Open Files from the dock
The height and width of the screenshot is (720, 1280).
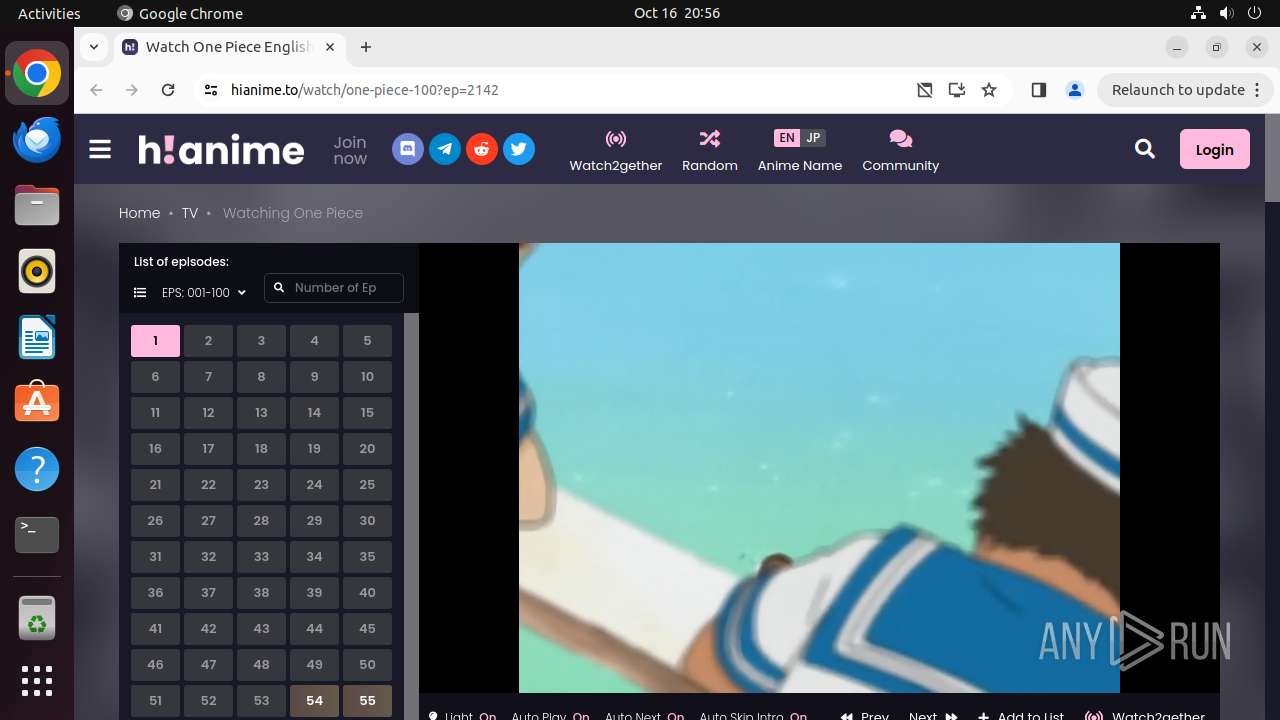(x=37, y=205)
